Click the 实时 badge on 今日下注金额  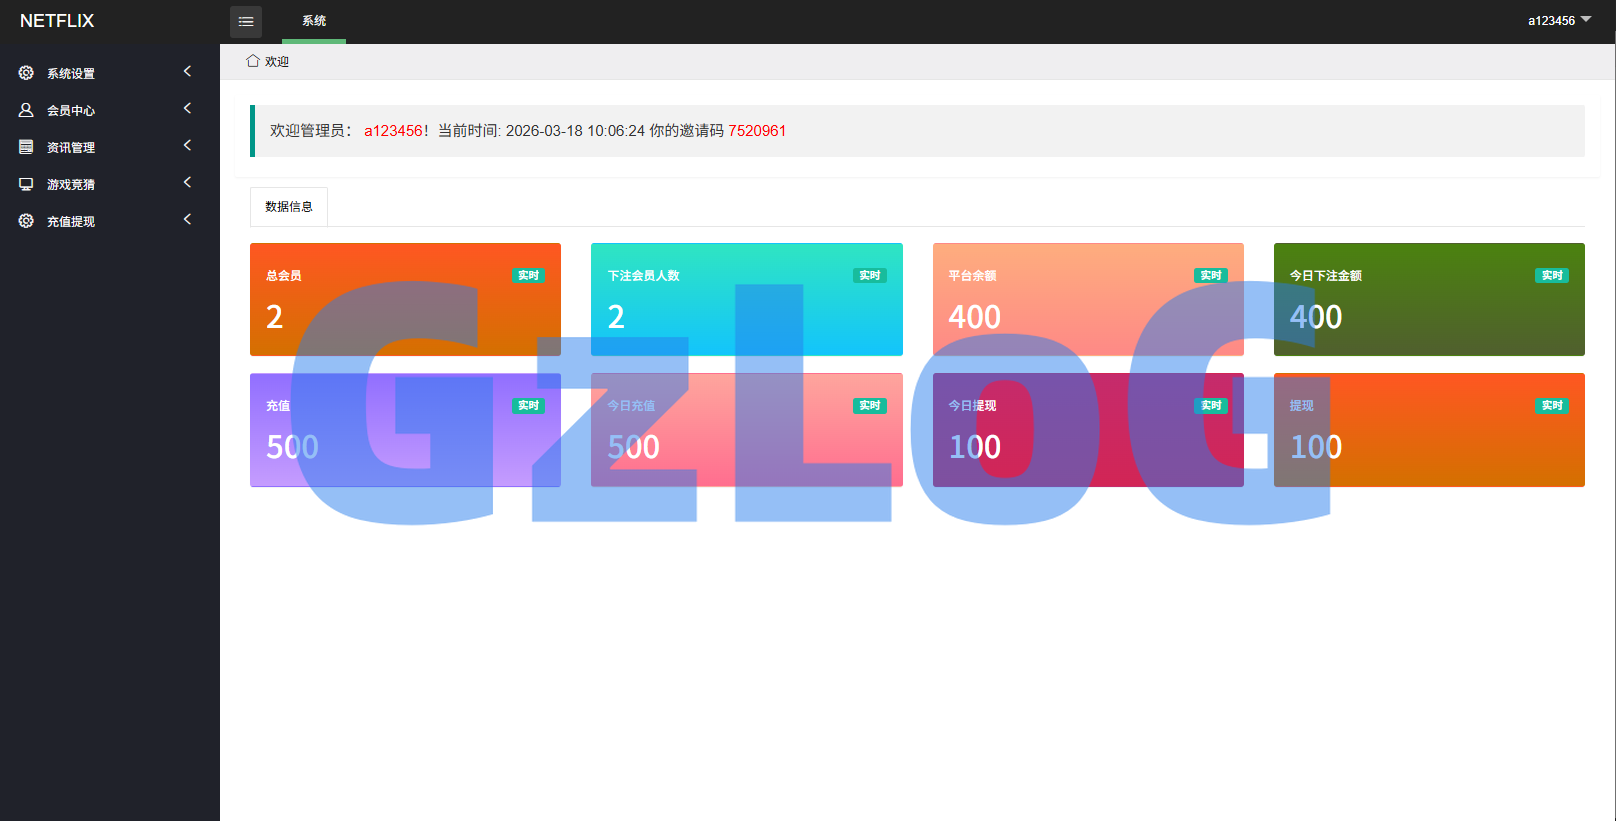(1551, 276)
